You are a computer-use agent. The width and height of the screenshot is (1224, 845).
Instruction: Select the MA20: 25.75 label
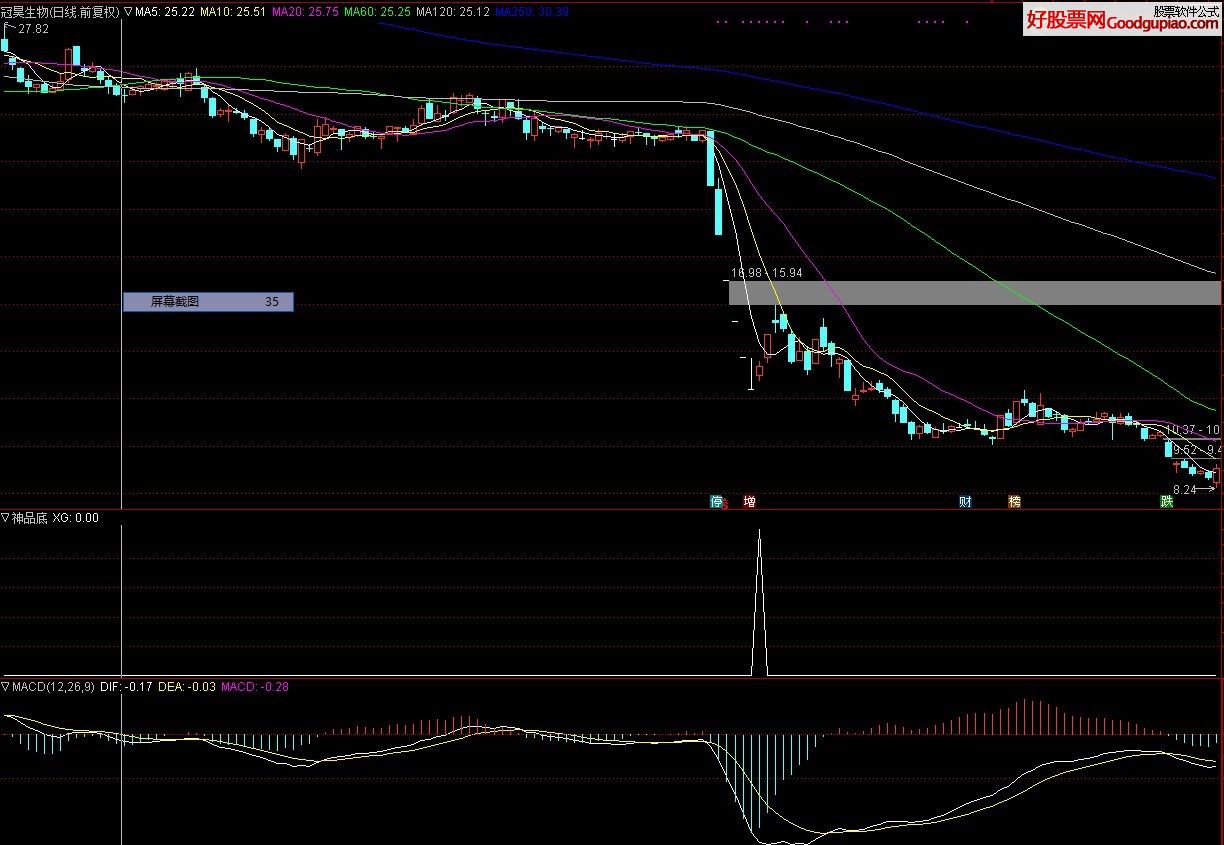304,12
